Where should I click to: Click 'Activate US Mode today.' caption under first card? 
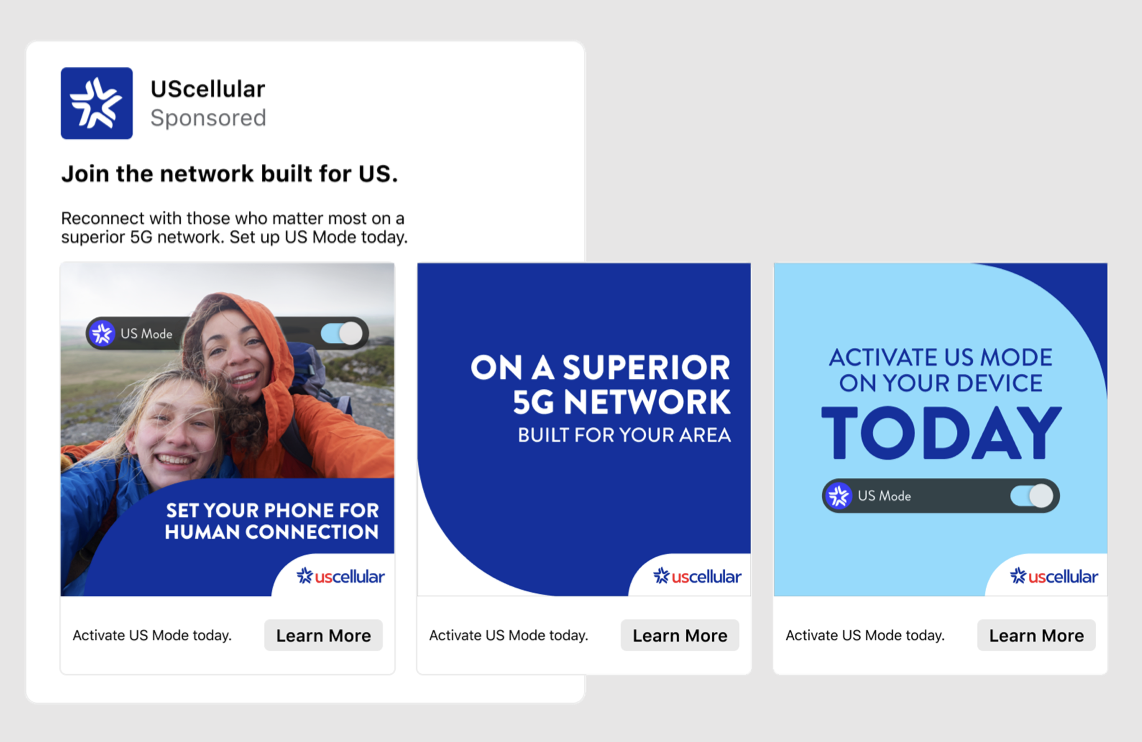coord(152,636)
